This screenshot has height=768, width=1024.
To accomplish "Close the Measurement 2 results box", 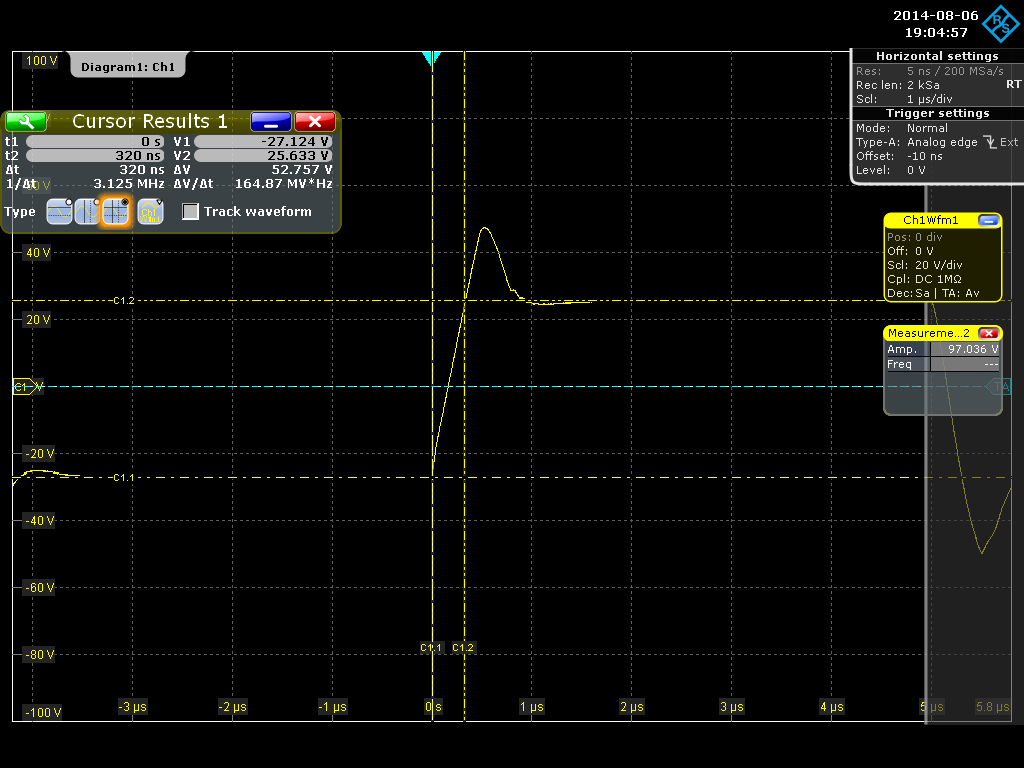I will pyautogui.click(x=988, y=333).
